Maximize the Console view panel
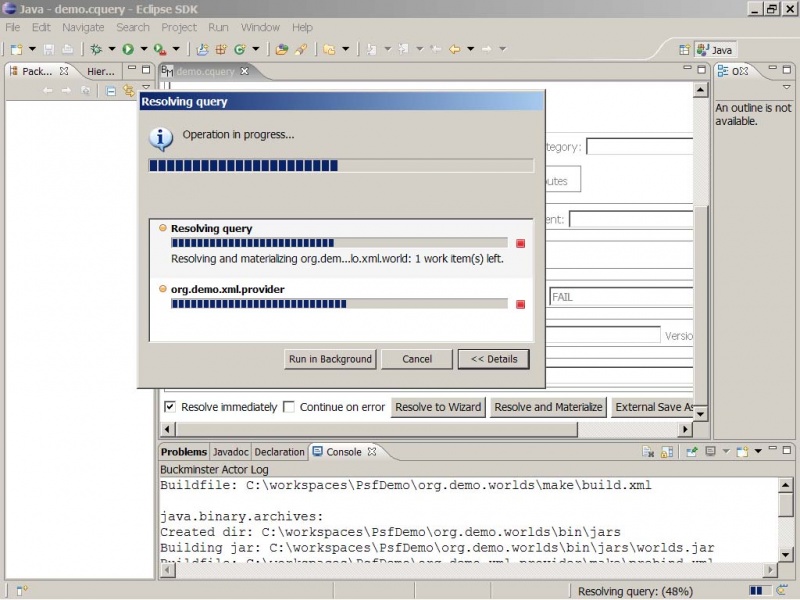The width and height of the screenshot is (800, 600). coord(786,450)
